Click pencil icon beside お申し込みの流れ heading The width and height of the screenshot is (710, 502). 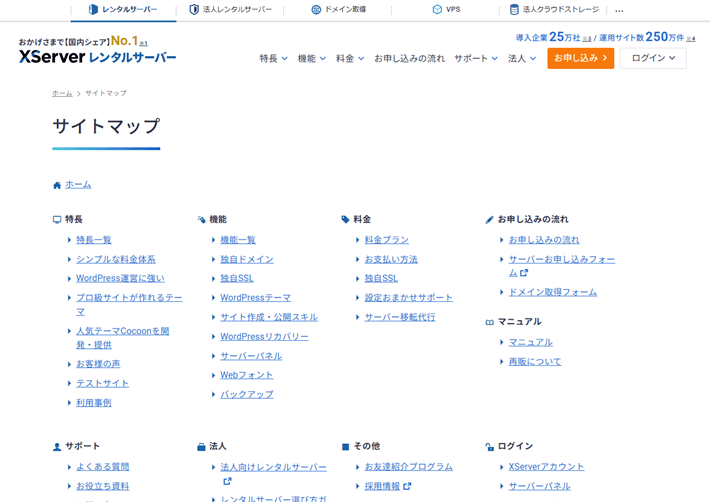[x=489, y=220]
